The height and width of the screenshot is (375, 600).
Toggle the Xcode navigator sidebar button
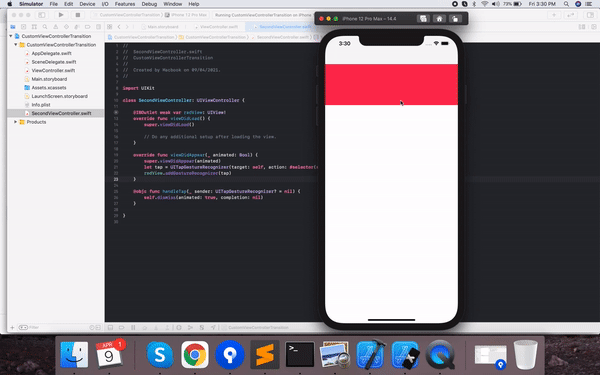coord(42,15)
